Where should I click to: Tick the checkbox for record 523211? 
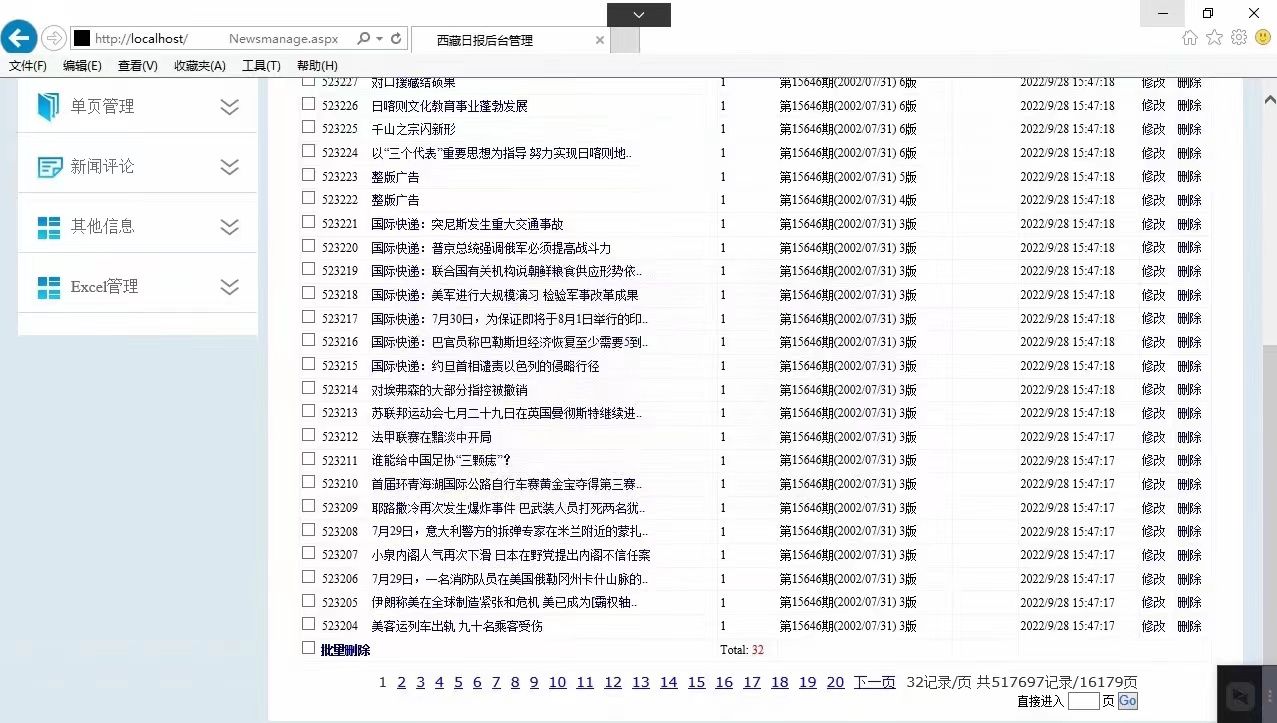point(309,459)
